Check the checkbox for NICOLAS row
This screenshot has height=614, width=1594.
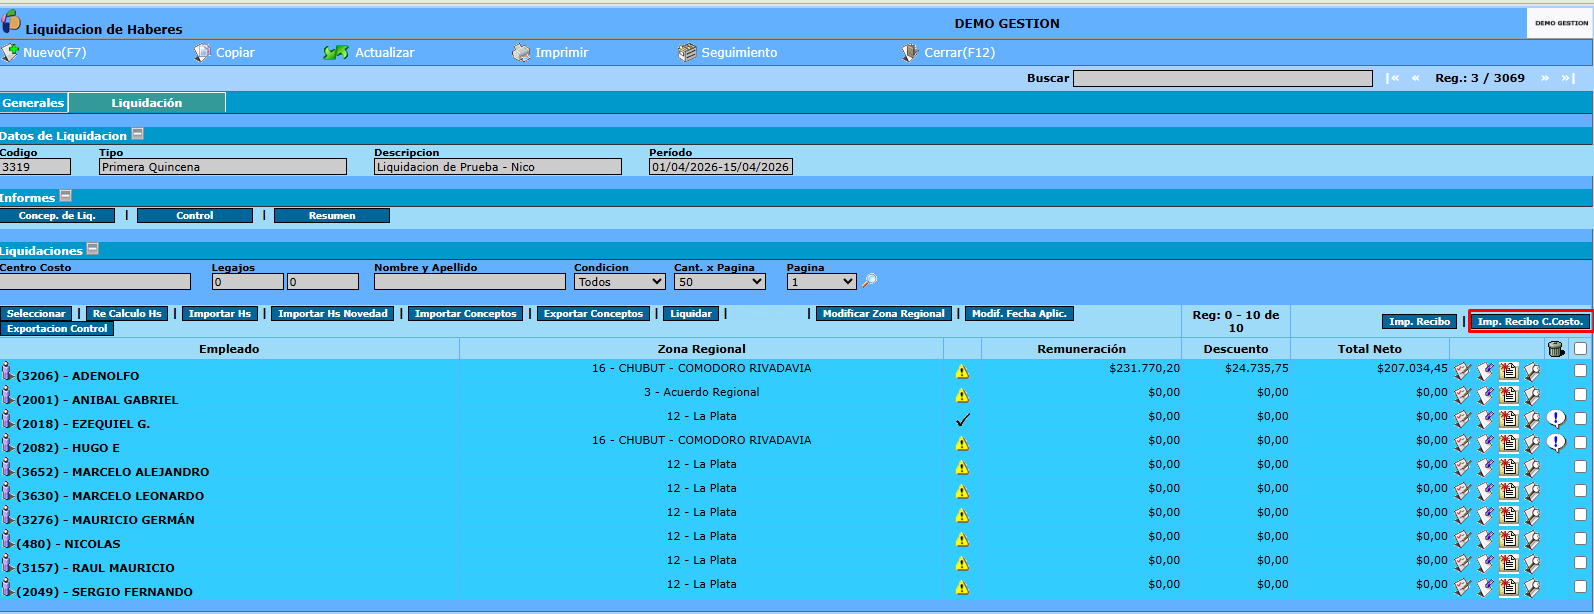[x=1580, y=539]
